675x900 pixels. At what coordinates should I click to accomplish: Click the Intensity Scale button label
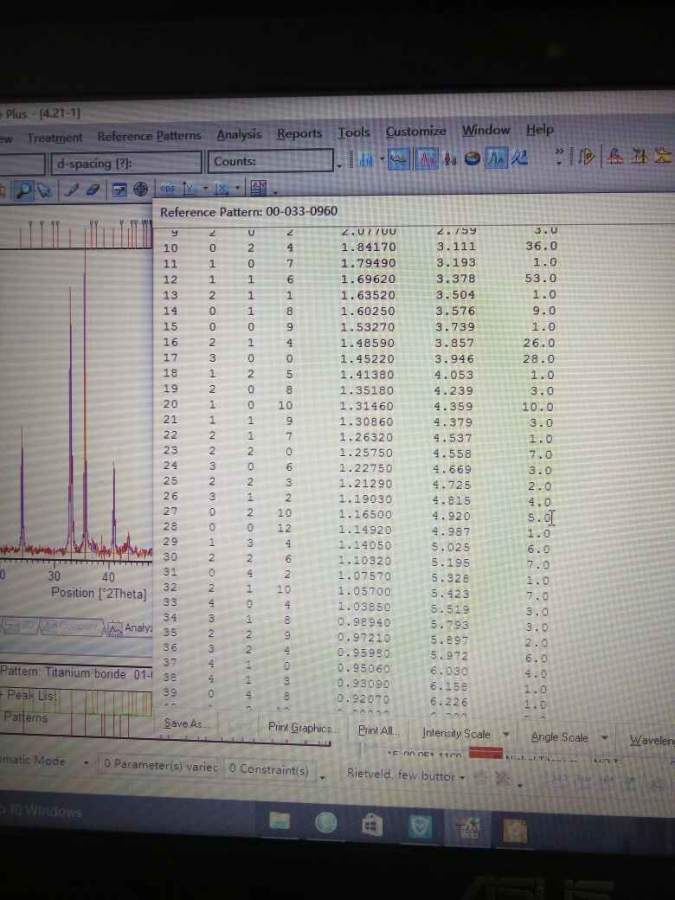[456, 733]
